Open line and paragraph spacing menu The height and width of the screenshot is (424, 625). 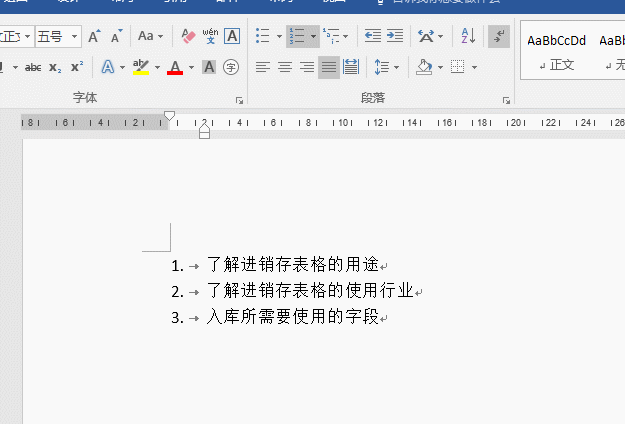(386, 67)
